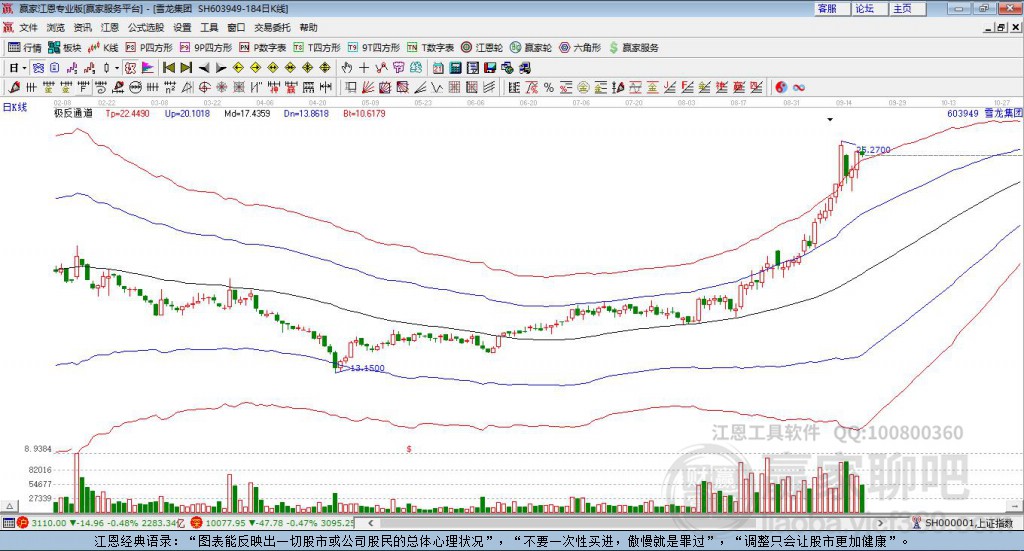Open 赢家服务 dollar-sign service

tap(633, 48)
